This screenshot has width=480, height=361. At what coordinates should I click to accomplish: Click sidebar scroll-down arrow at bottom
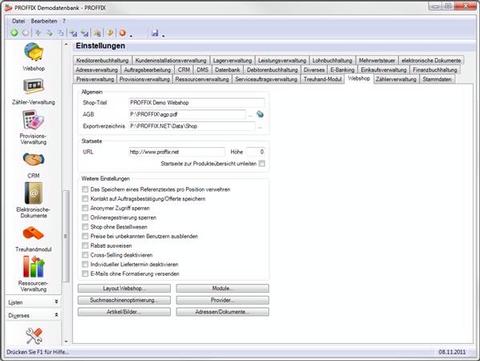click(66, 341)
